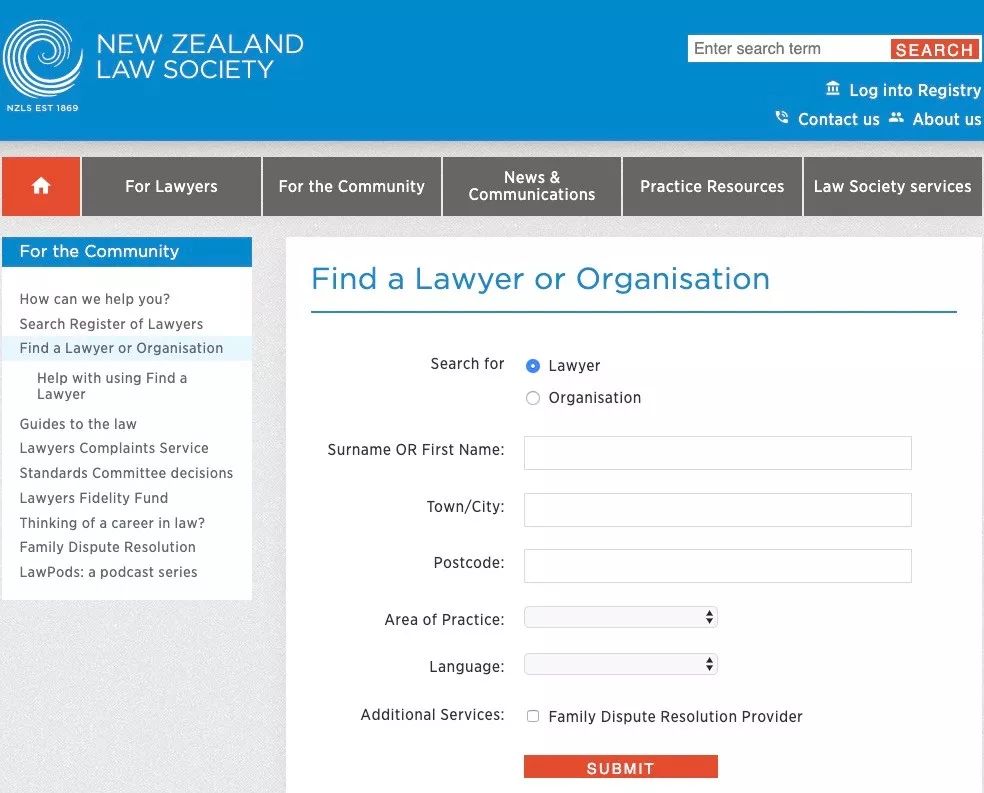
Task: Click the New Zealand Law Society spiral logo
Action: click(x=43, y=60)
